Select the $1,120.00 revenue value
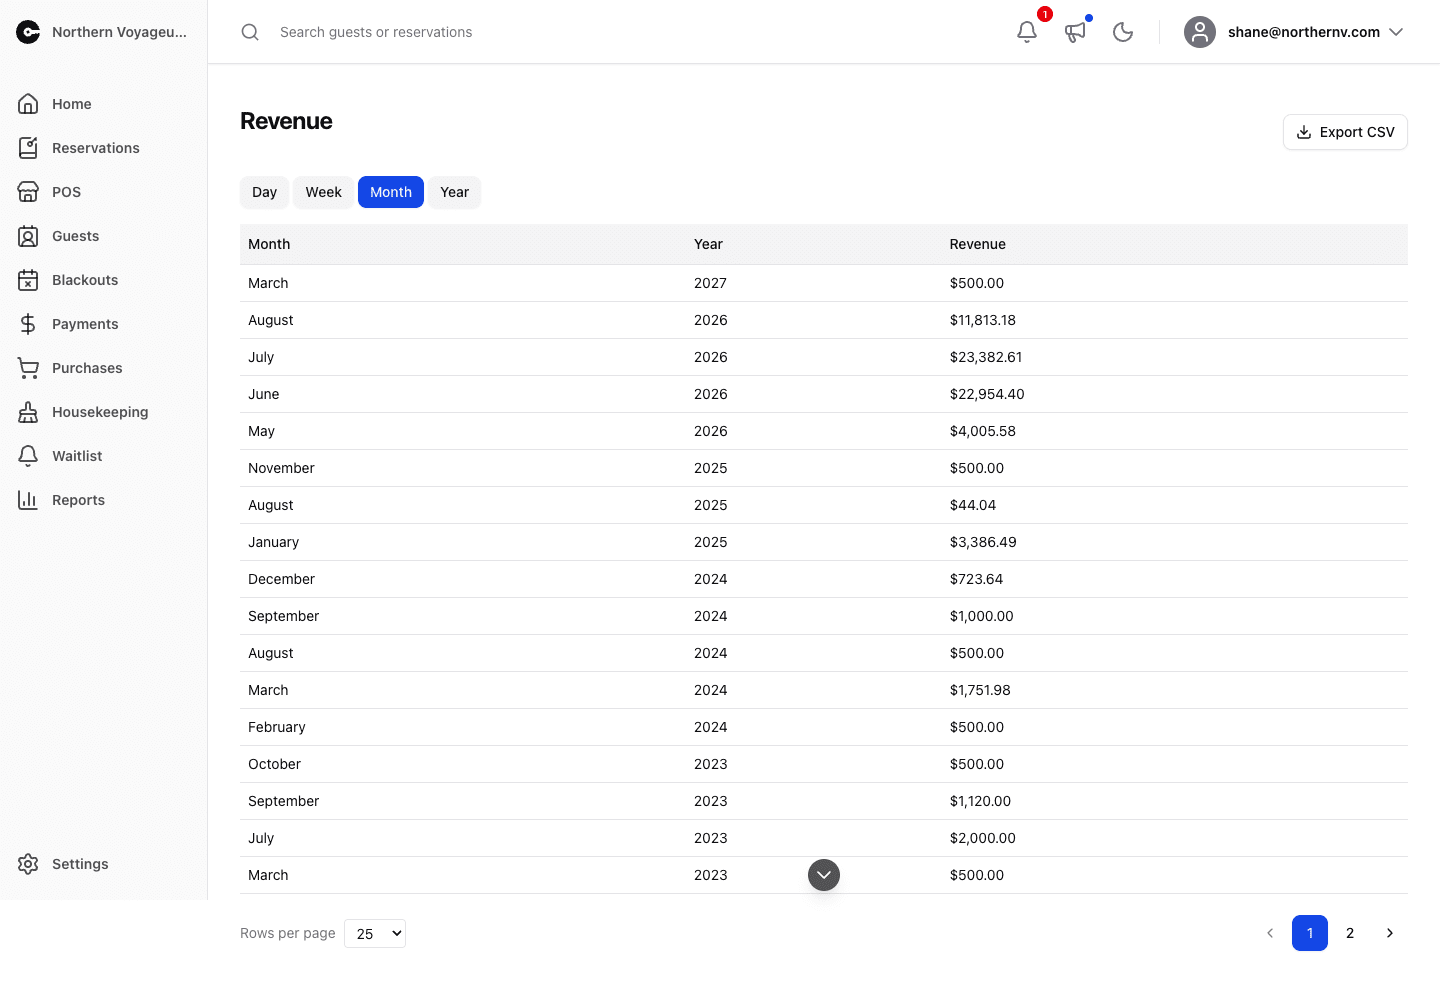Image resolution: width=1440 pixels, height=991 pixels. (980, 801)
